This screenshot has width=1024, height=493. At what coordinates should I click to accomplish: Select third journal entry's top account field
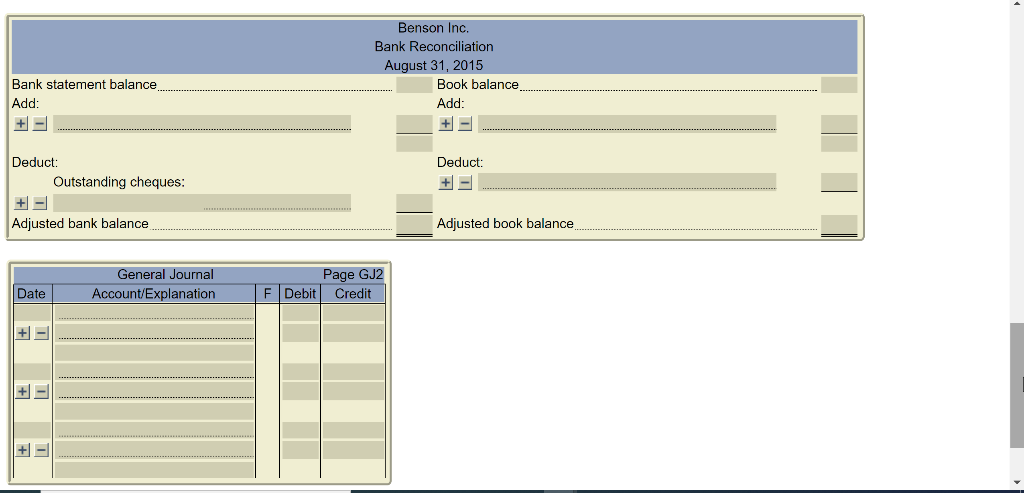pyautogui.click(x=154, y=430)
